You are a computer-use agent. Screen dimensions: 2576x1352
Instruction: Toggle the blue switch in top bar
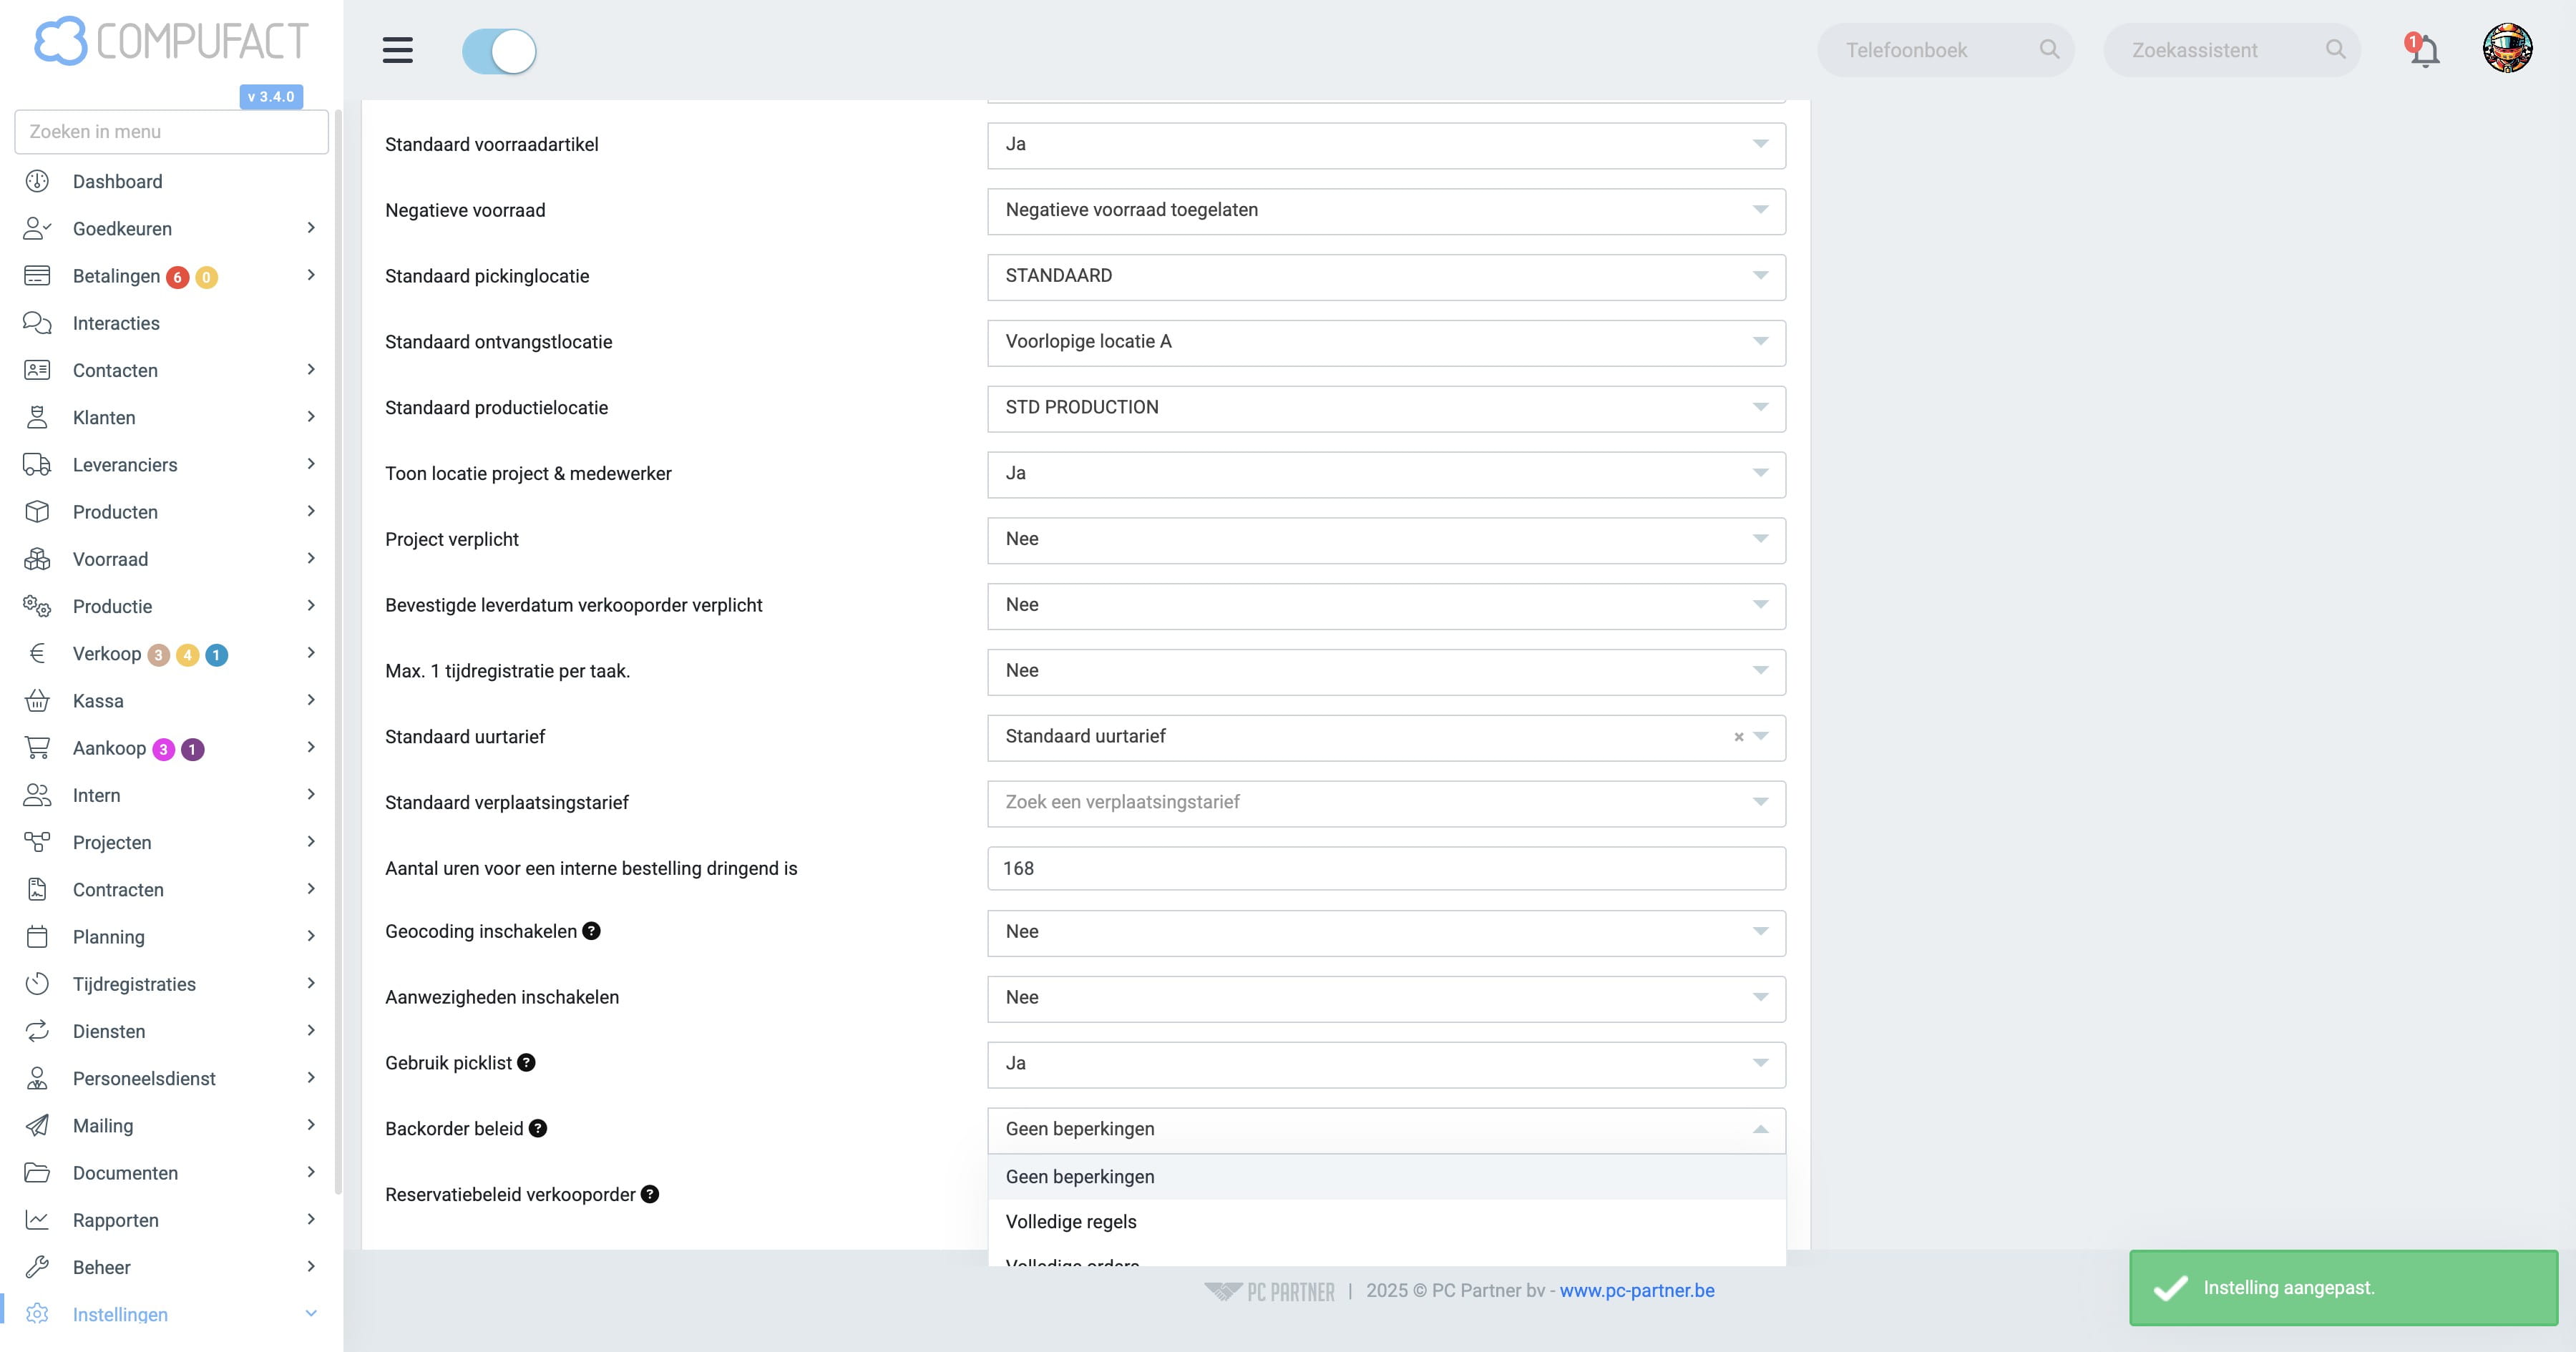pyautogui.click(x=499, y=51)
